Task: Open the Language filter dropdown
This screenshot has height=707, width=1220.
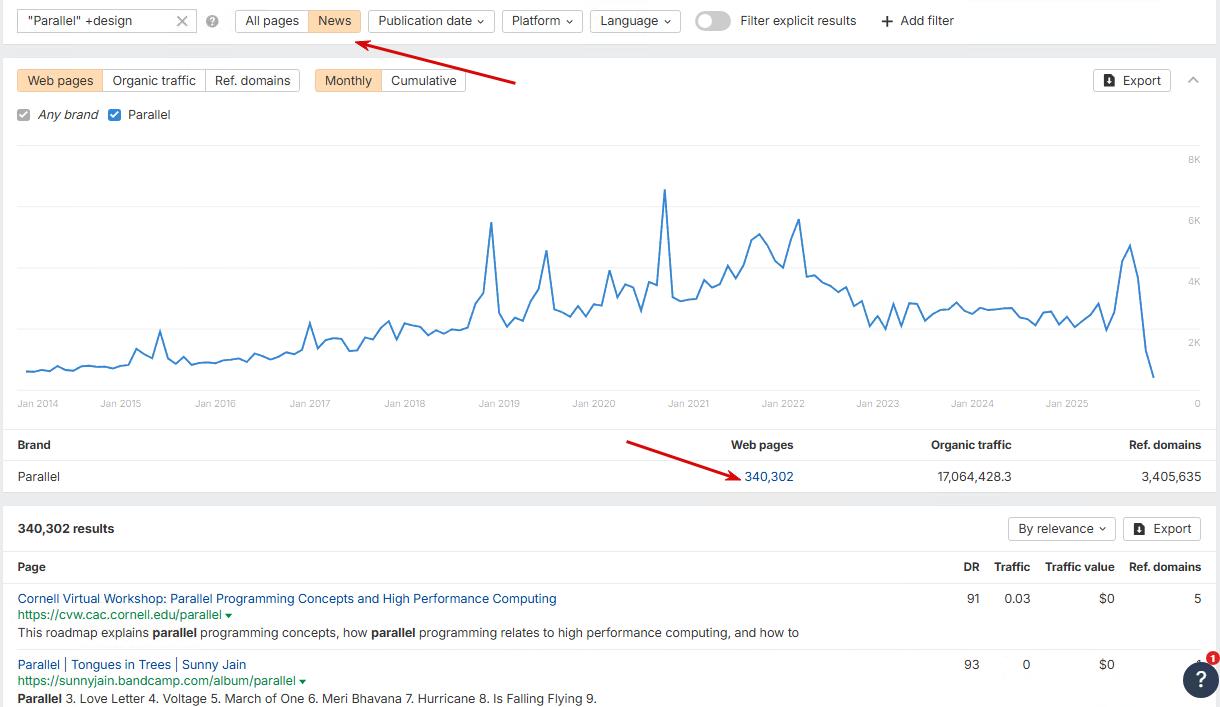Action: (x=635, y=21)
